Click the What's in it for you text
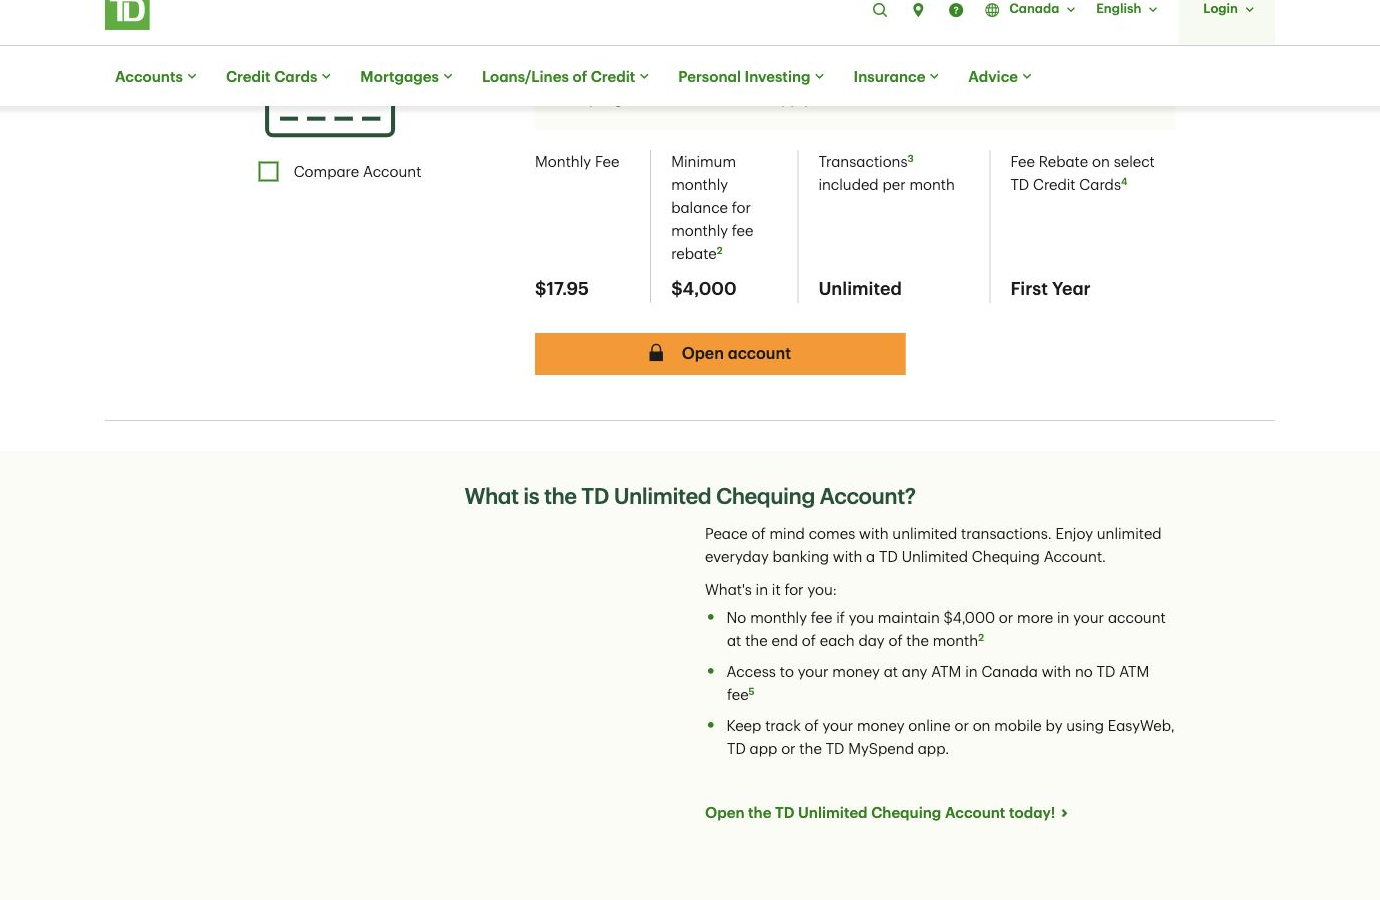 pyautogui.click(x=771, y=590)
